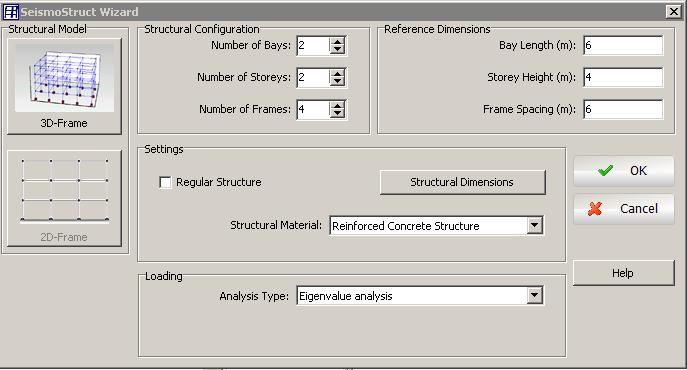Image resolution: width=687 pixels, height=370 pixels.
Task: Open the Structural Dimensions dialog
Action: pyautogui.click(x=463, y=182)
